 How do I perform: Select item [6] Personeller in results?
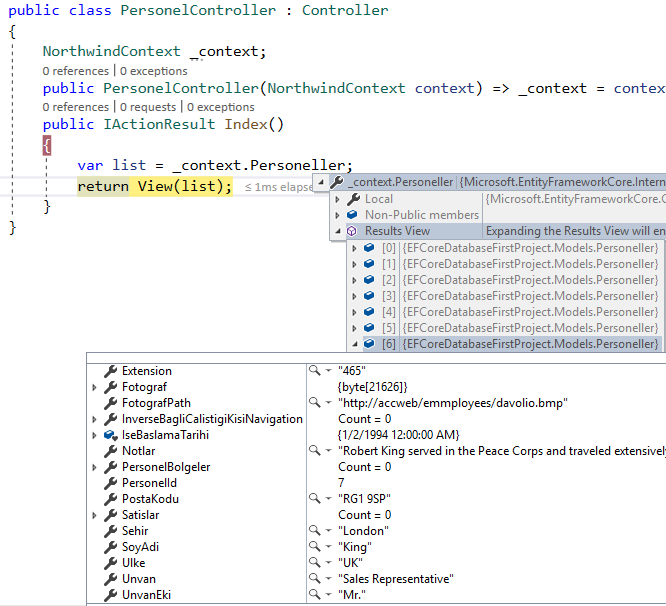pos(518,344)
